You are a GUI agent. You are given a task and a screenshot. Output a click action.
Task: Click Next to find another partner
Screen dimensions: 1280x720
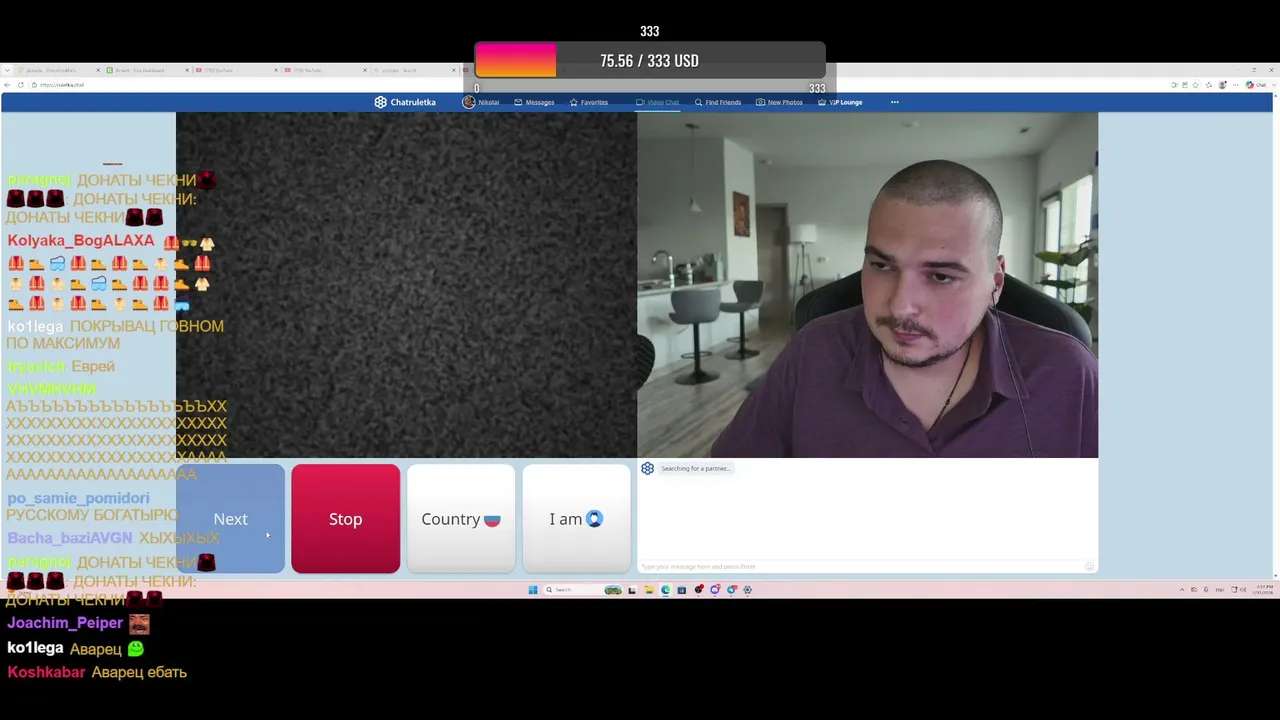click(x=231, y=519)
